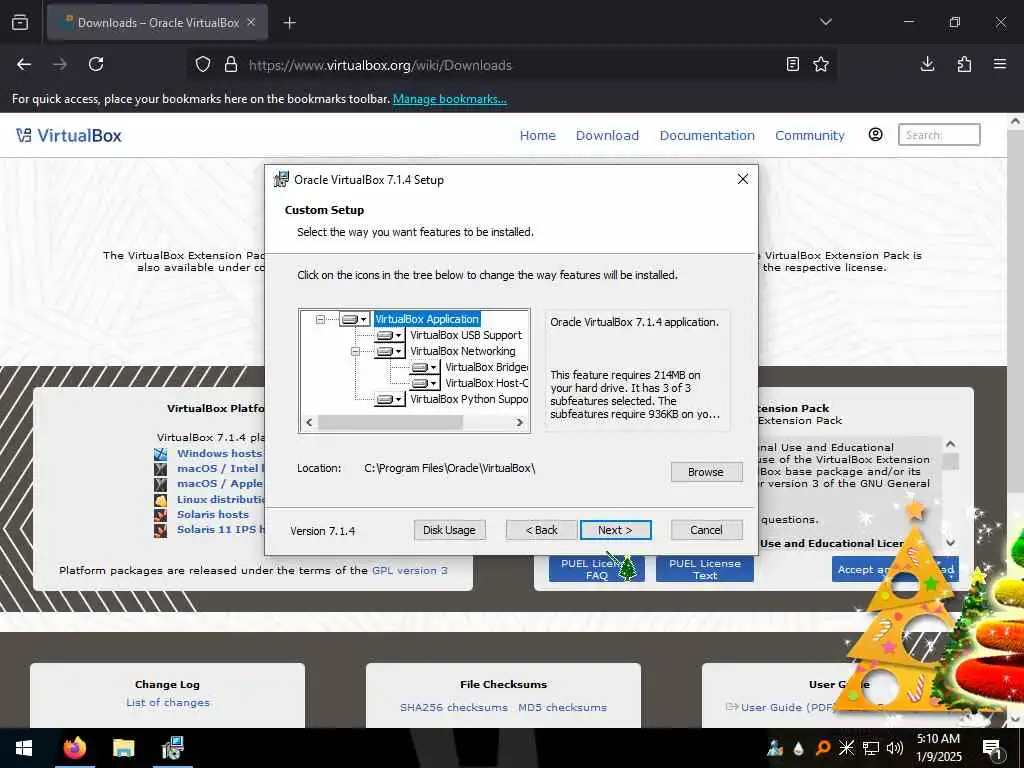Close the Oracle VirtualBox Setup dialog

(x=743, y=179)
